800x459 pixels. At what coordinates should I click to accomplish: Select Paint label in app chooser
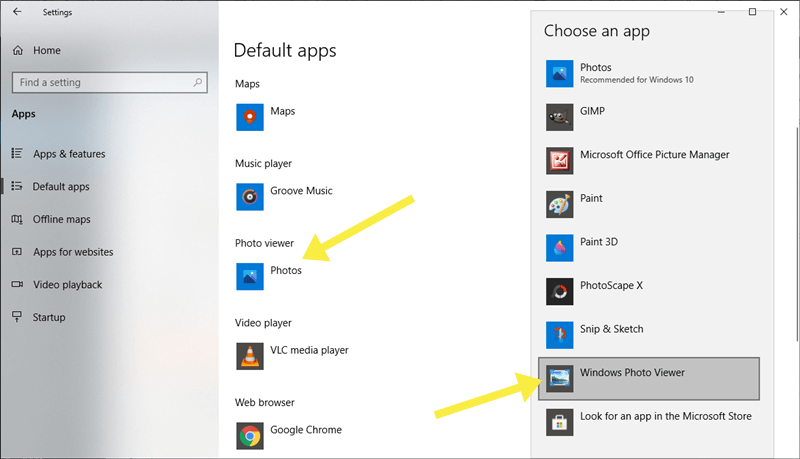[591, 198]
